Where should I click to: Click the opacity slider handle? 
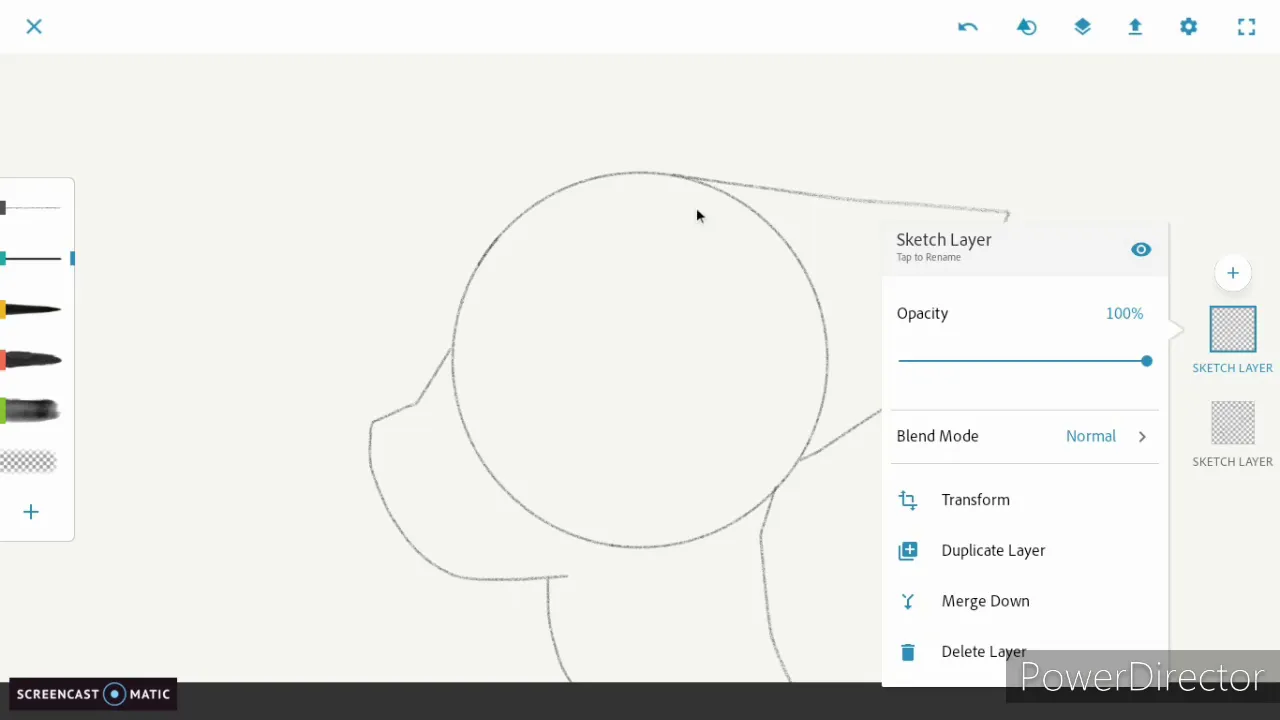tap(1146, 361)
